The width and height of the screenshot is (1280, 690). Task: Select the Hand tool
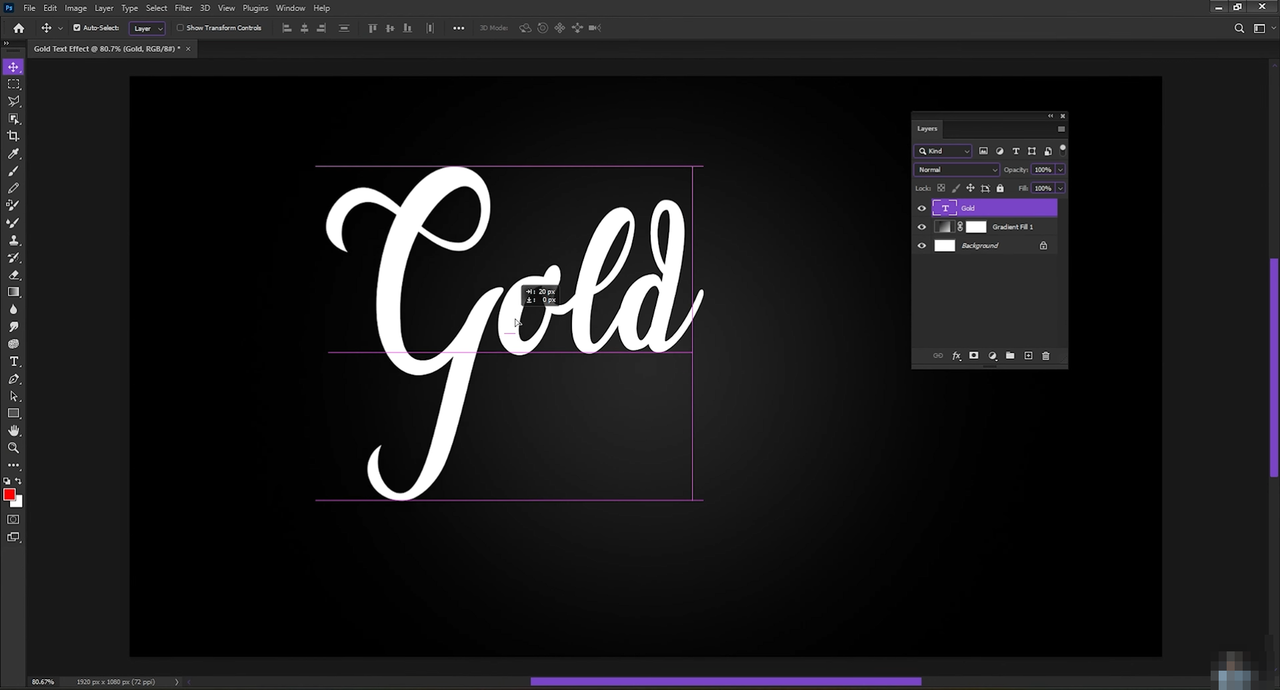[x=13, y=431]
